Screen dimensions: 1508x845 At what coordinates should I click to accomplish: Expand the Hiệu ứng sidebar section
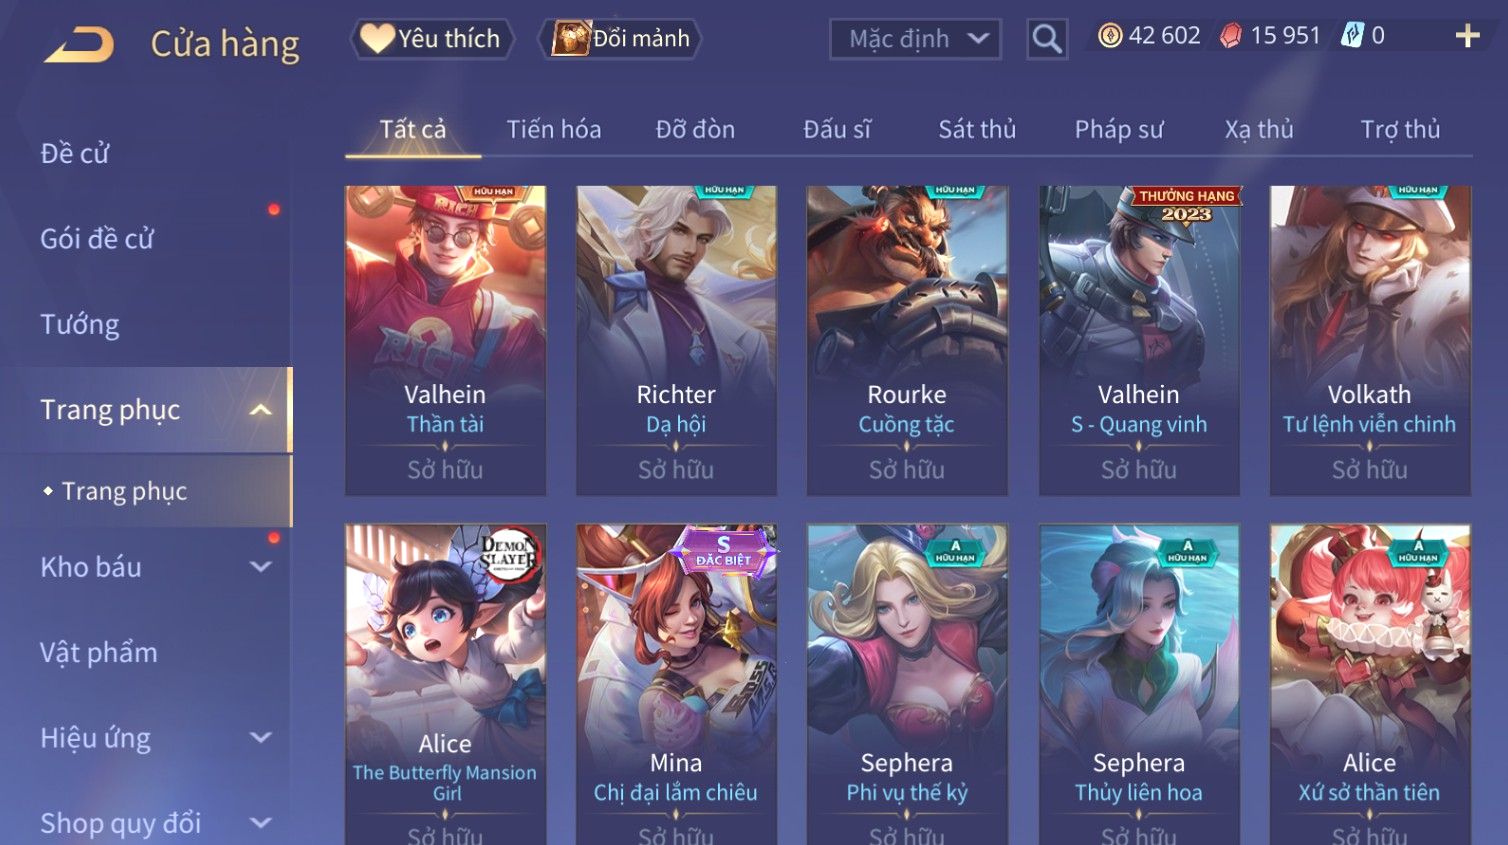pos(260,738)
